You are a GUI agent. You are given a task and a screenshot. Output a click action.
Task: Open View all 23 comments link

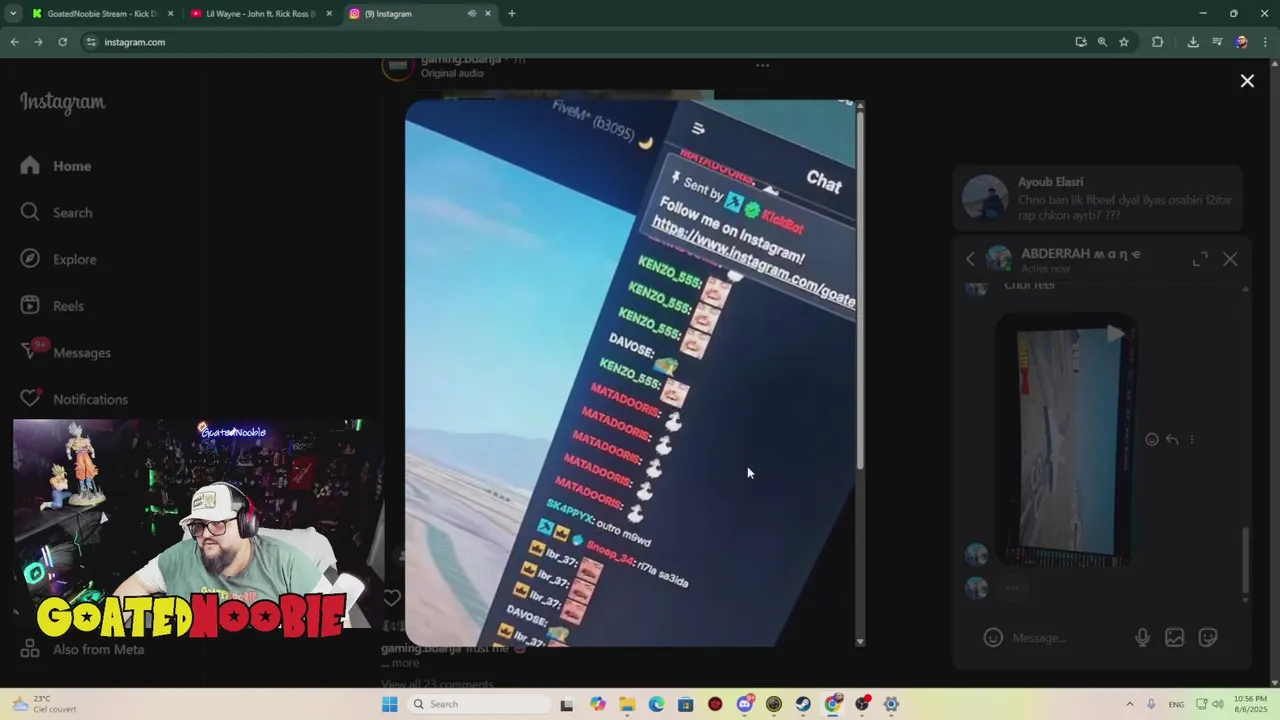tap(437, 684)
